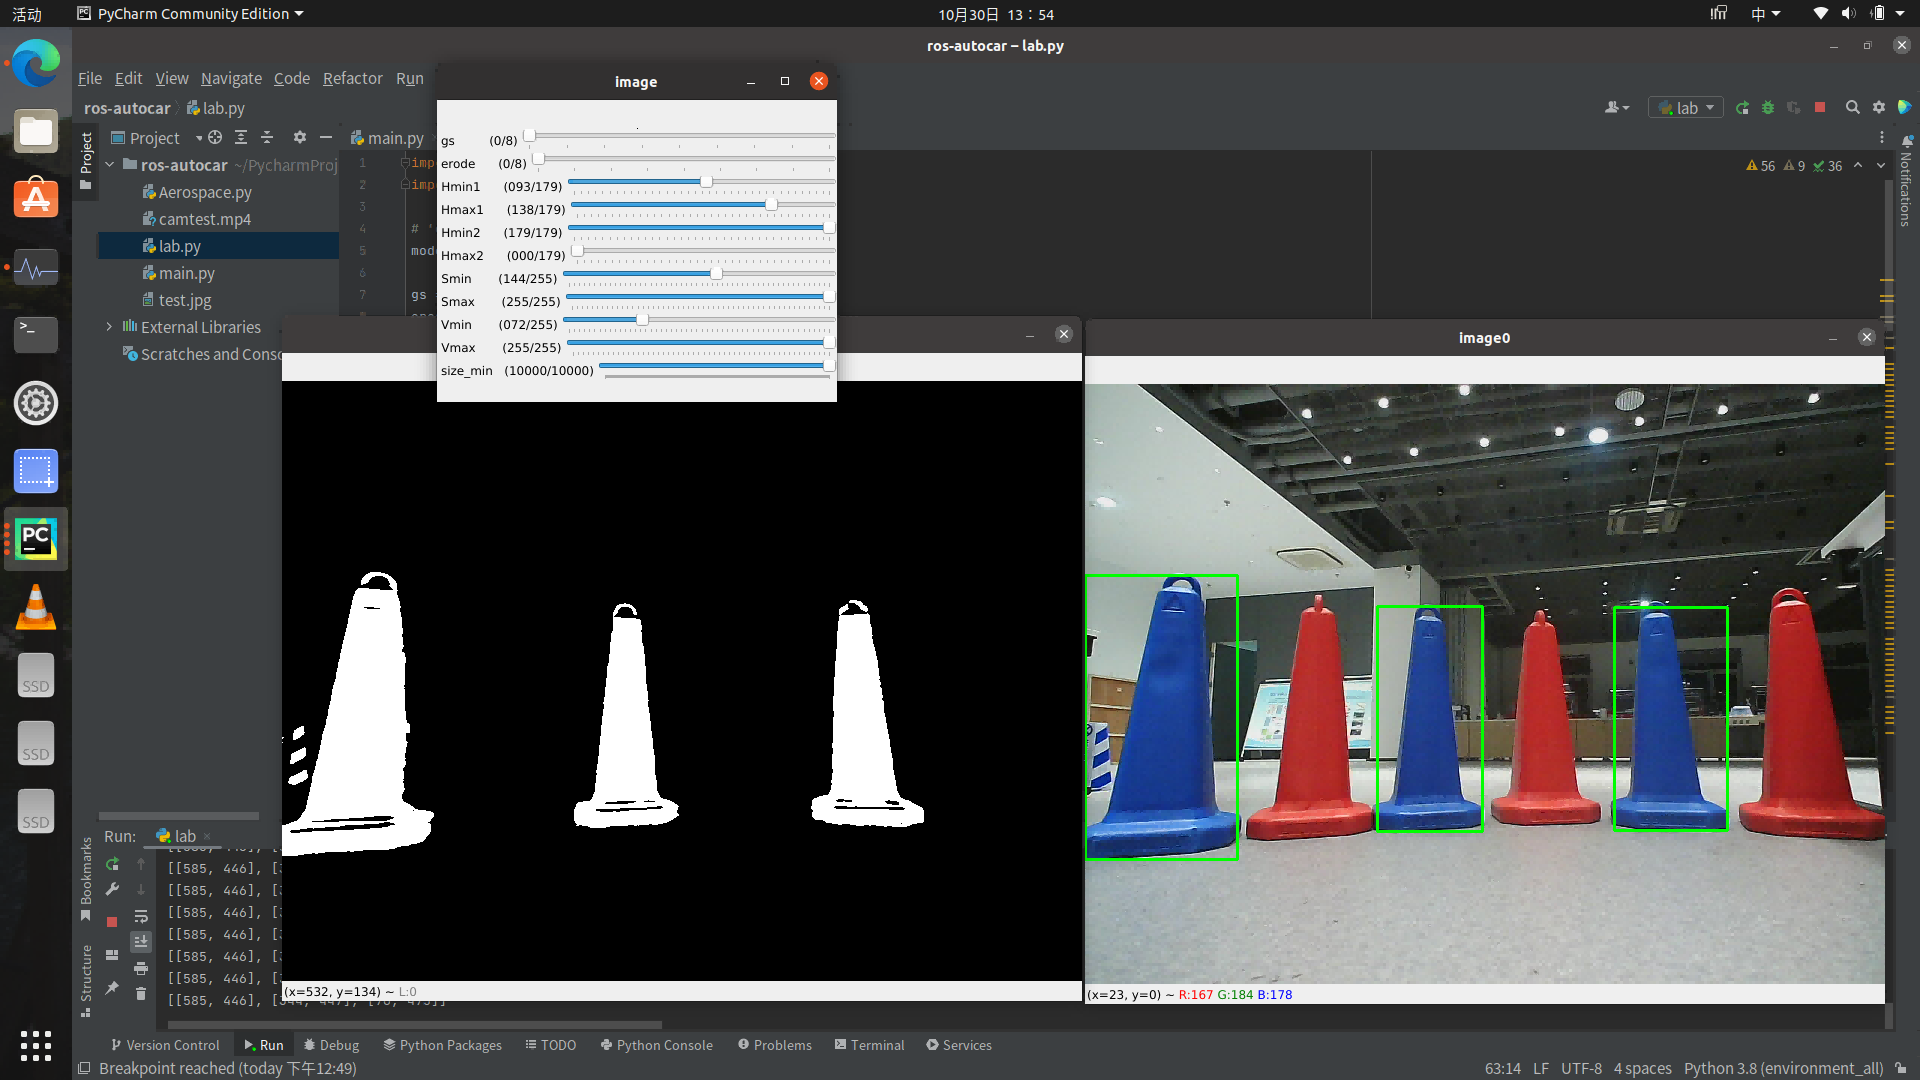The image size is (1920, 1080).
Task: Hide the Project panel with minus icon
Action: (x=325, y=138)
